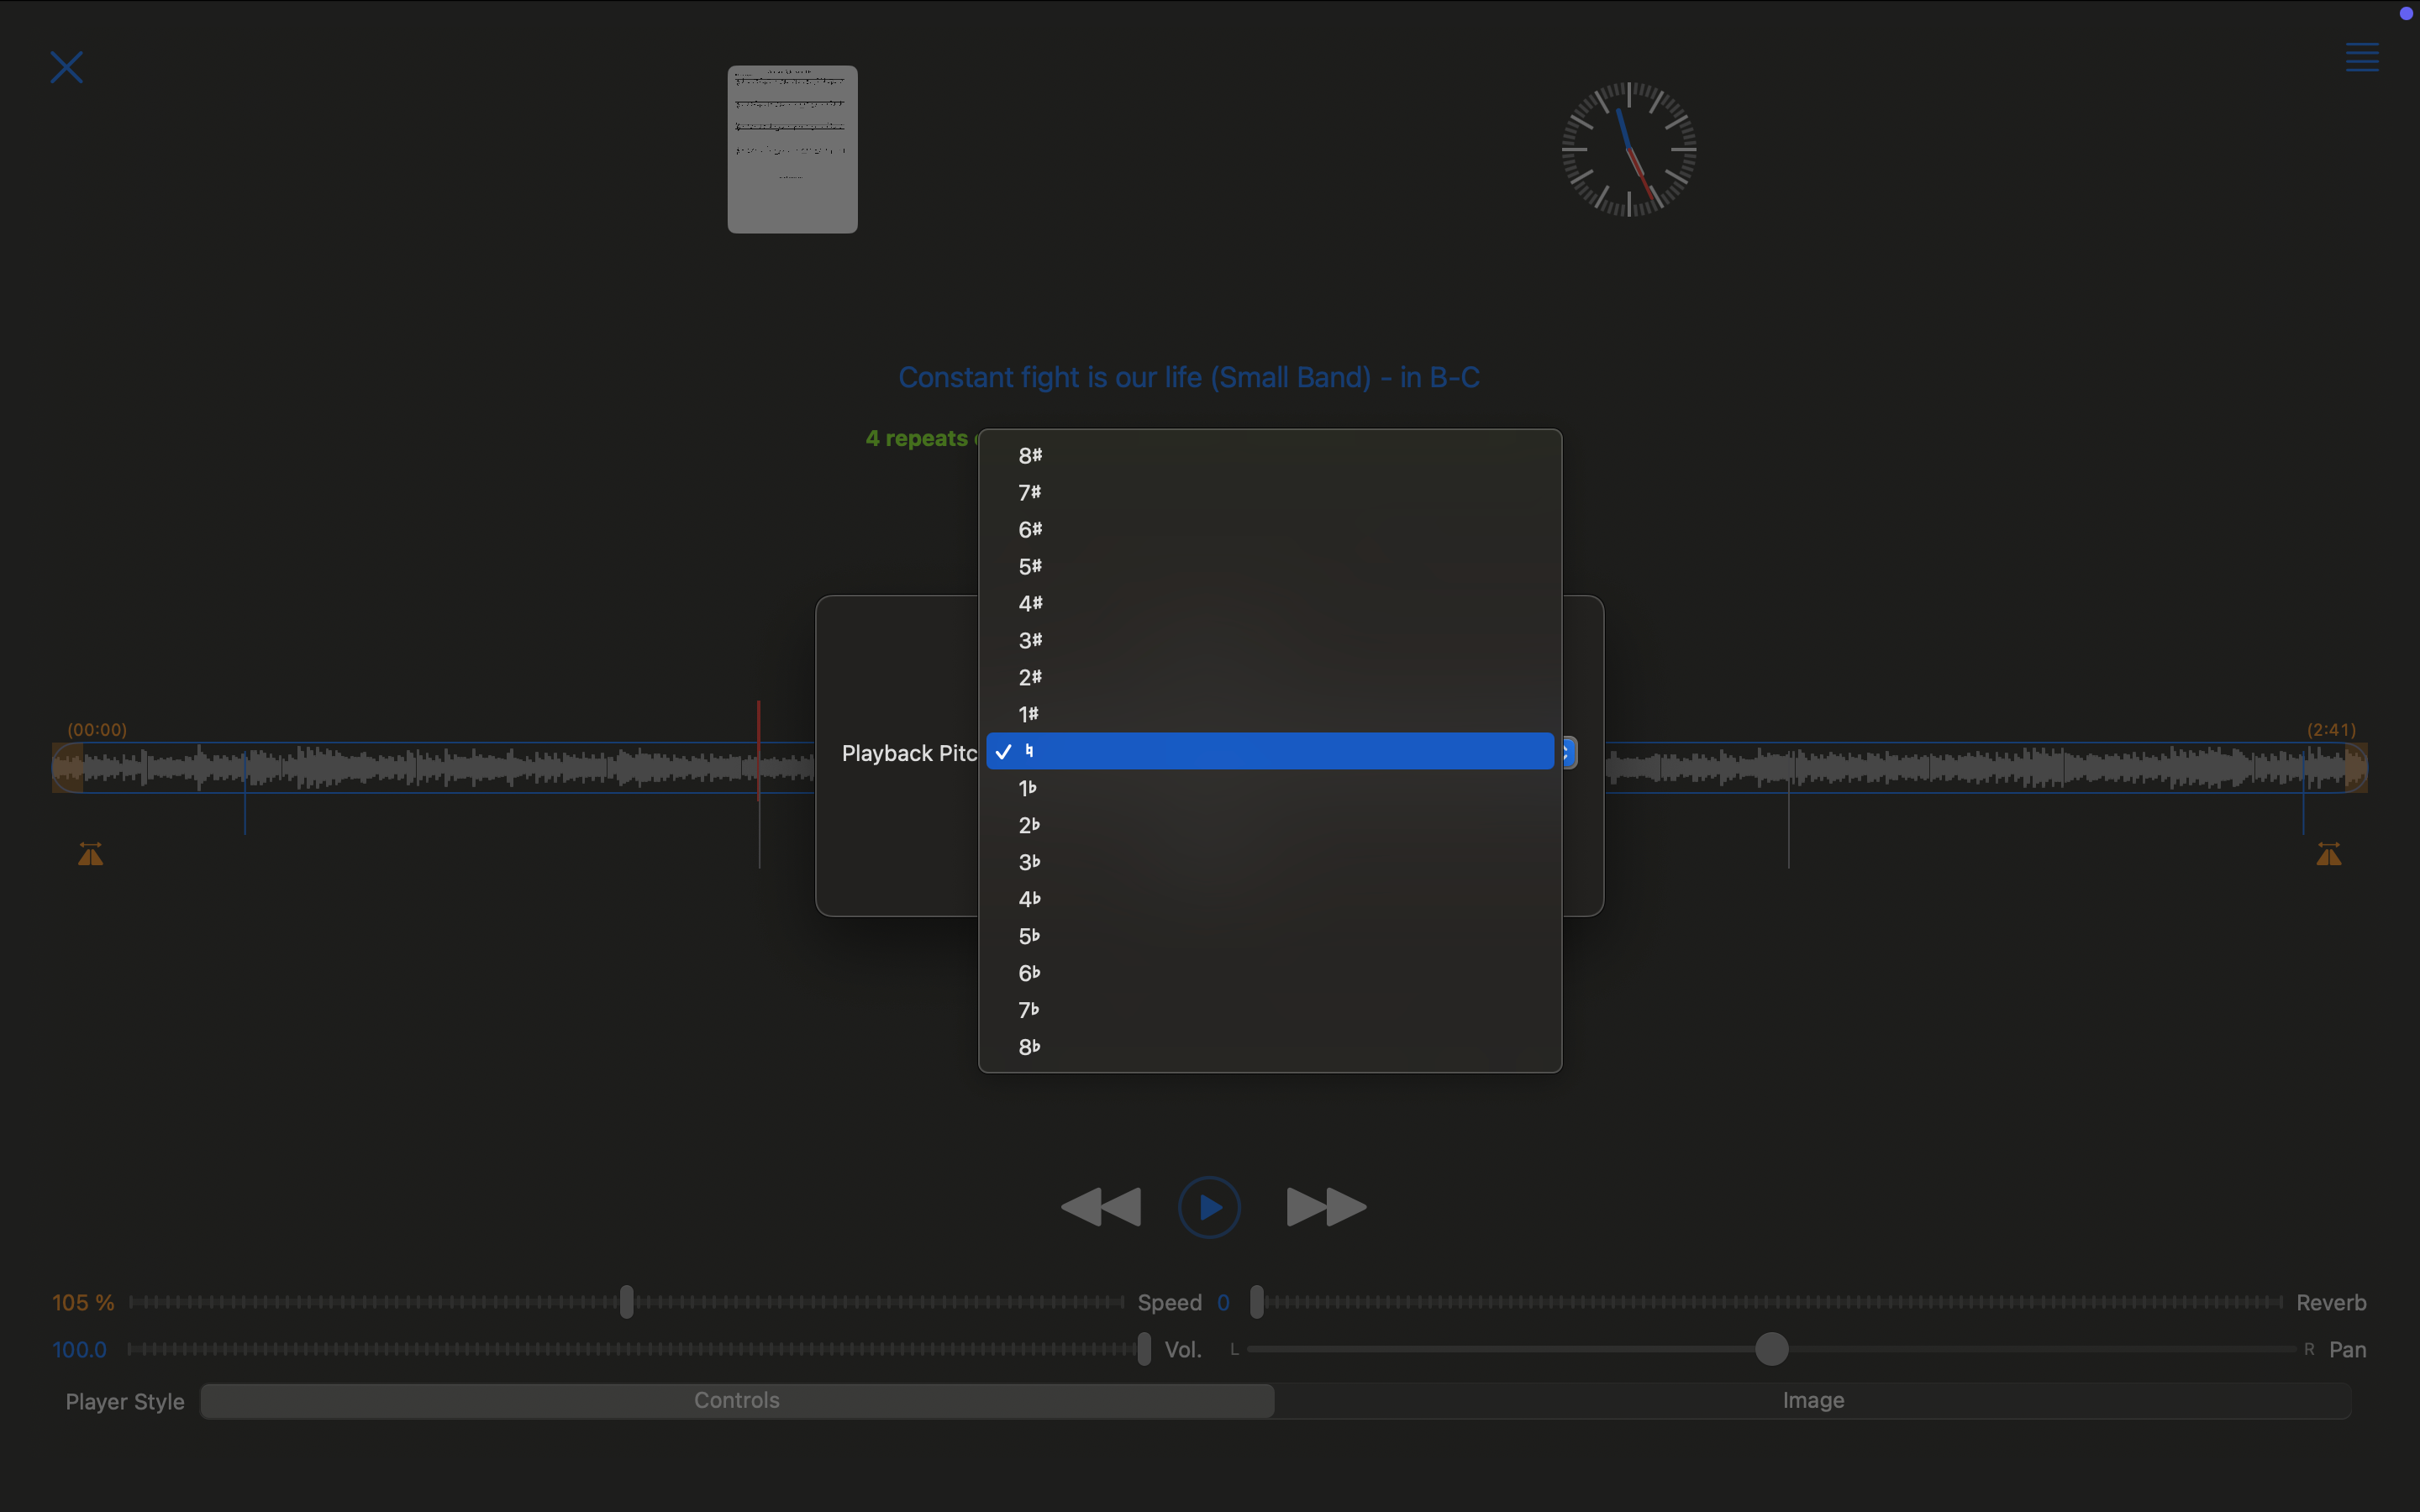Image resolution: width=2420 pixels, height=1512 pixels.
Task: Select 5♯ pitch option
Action: [x=1270, y=567]
